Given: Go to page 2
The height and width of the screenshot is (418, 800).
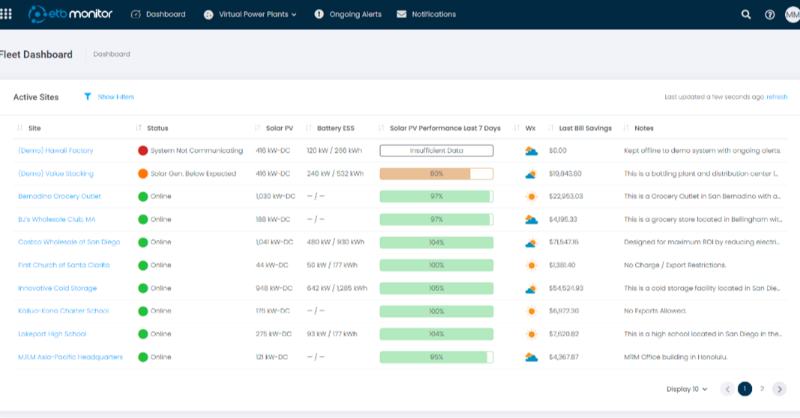Looking at the screenshot, I should [x=762, y=389].
